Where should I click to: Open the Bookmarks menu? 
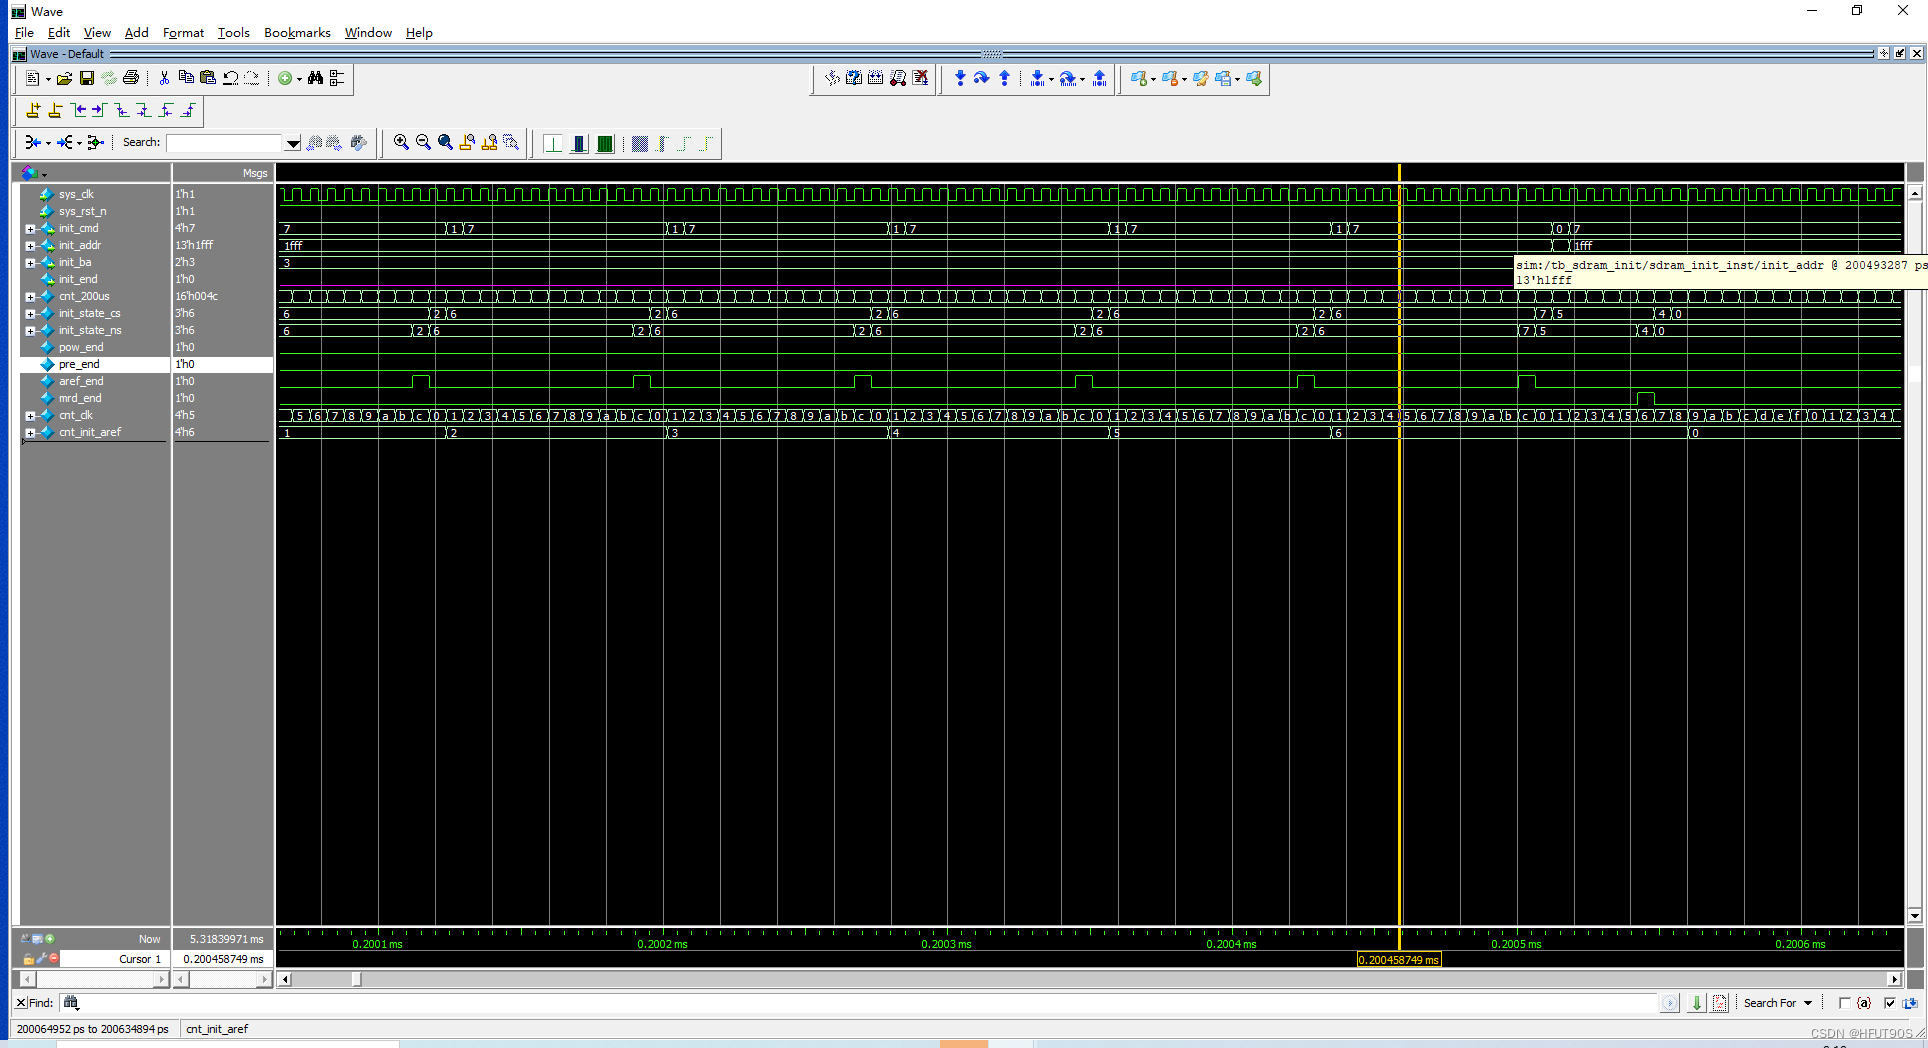coord(297,33)
